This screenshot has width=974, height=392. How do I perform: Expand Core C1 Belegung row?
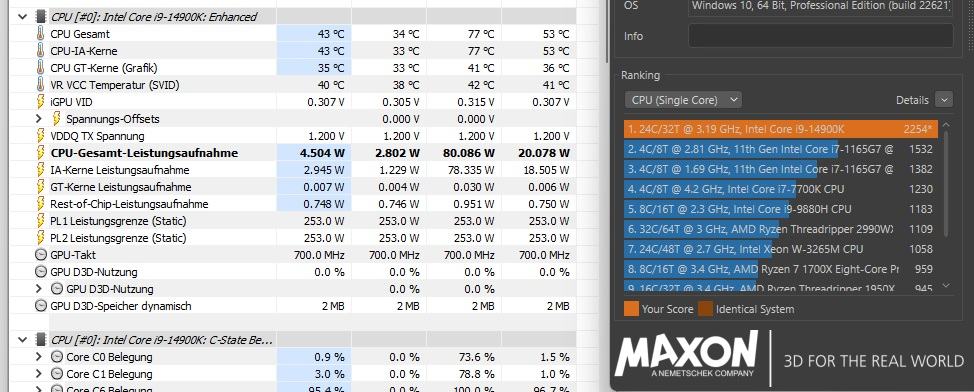tap(39, 374)
